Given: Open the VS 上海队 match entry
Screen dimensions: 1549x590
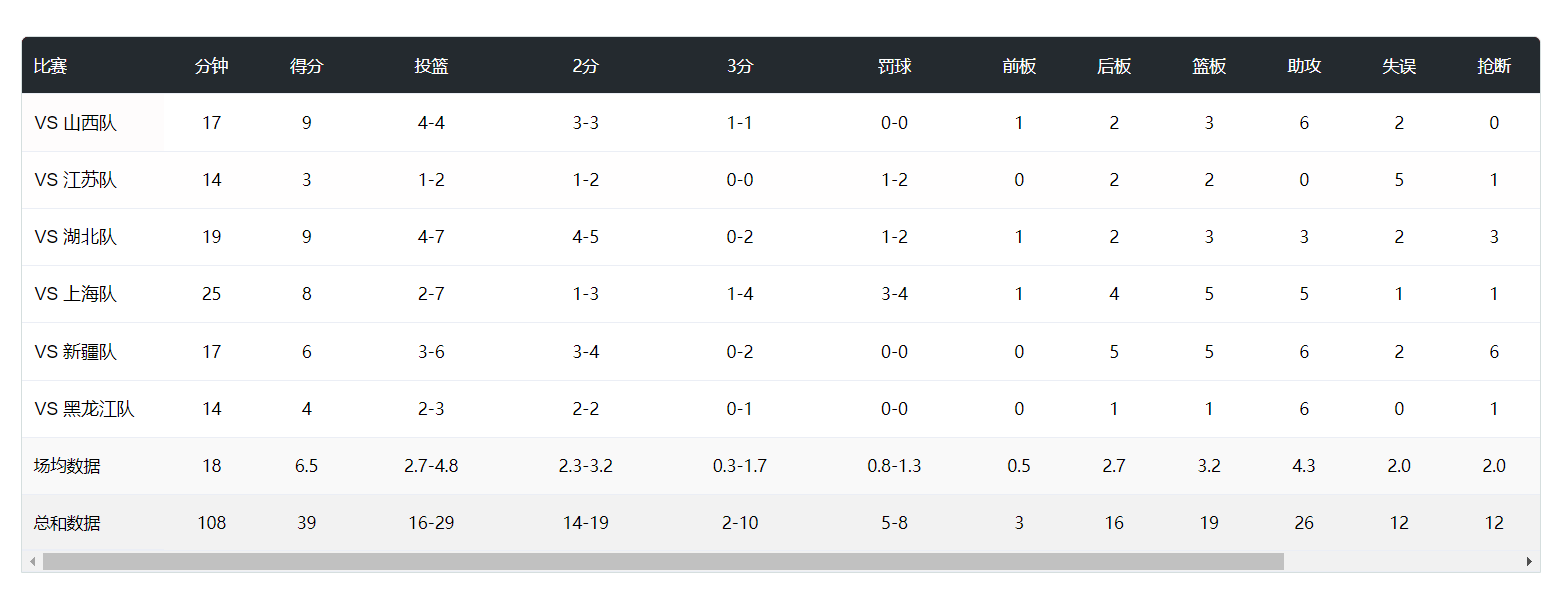Looking at the screenshot, I should click(75, 294).
